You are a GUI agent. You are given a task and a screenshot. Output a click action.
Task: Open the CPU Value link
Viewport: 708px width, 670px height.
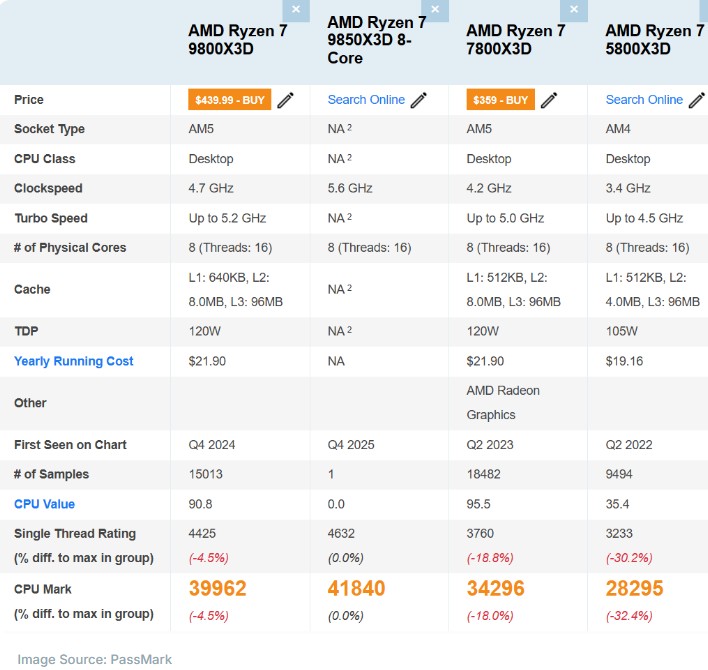(x=44, y=504)
